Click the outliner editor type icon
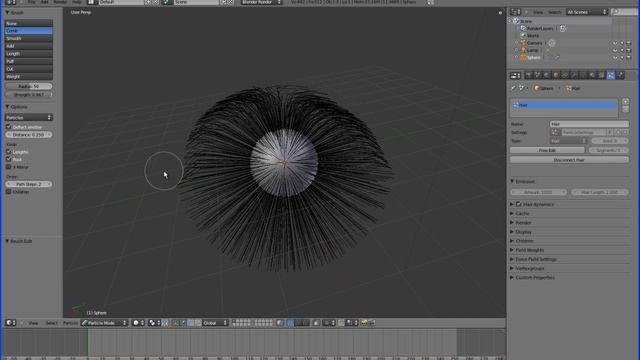 point(516,12)
